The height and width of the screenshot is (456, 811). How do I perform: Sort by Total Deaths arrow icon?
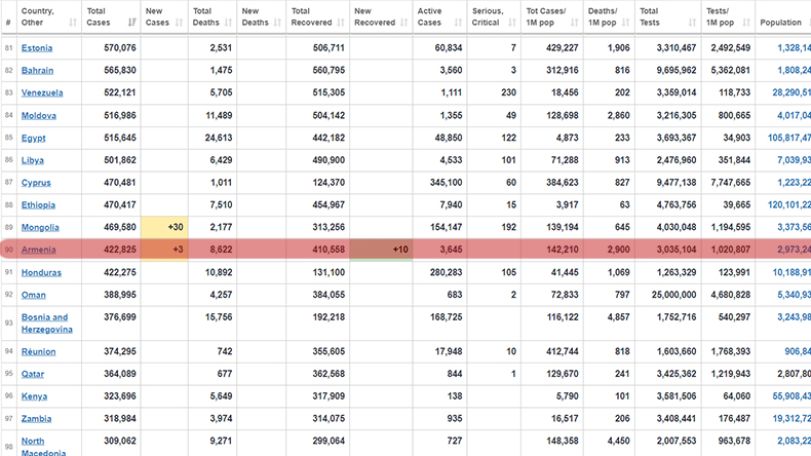(x=228, y=22)
